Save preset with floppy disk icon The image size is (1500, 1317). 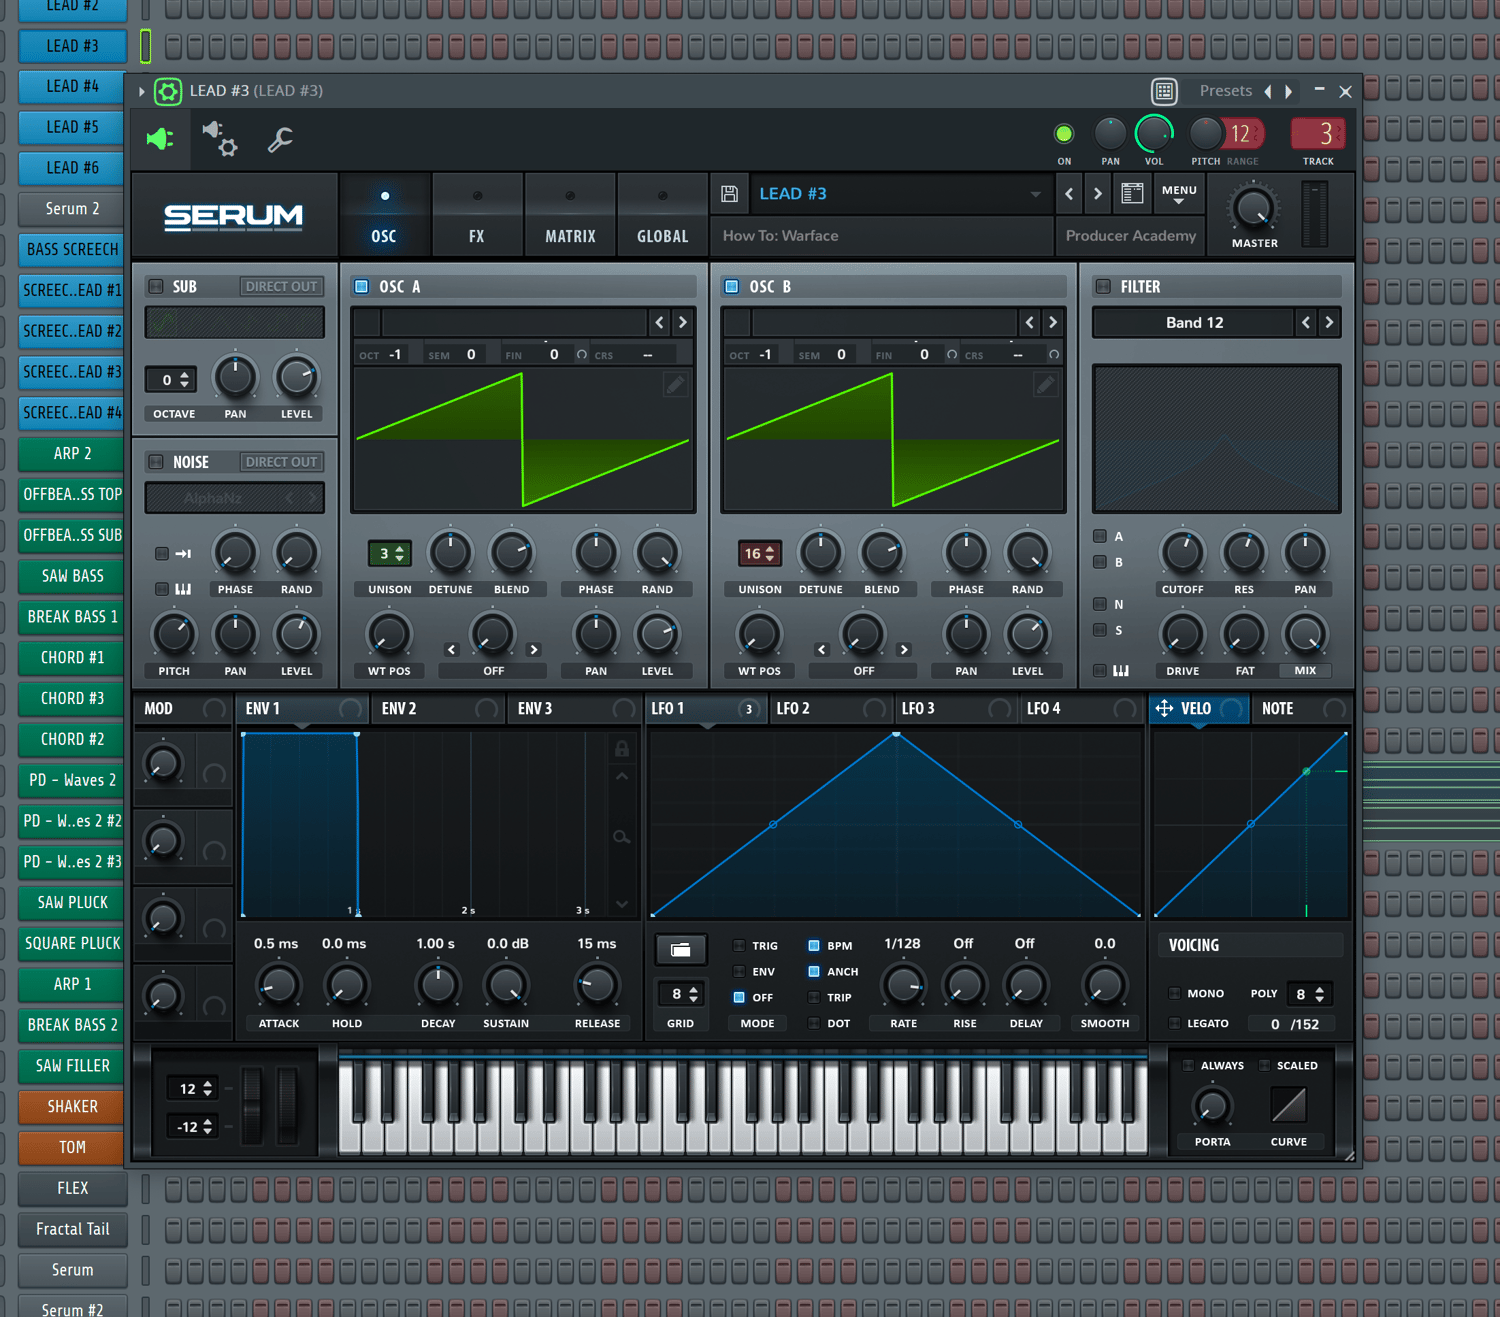730,194
